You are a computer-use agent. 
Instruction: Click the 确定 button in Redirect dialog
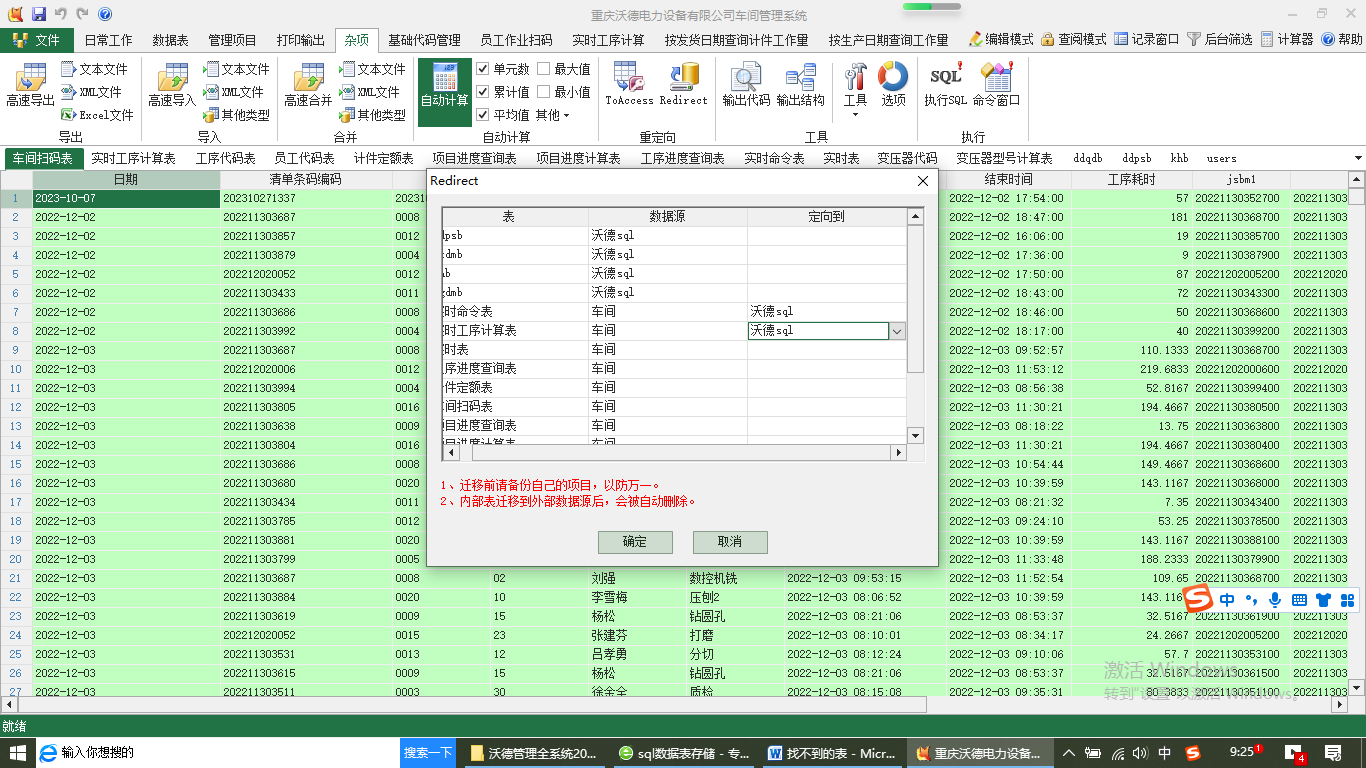pos(635,542)
